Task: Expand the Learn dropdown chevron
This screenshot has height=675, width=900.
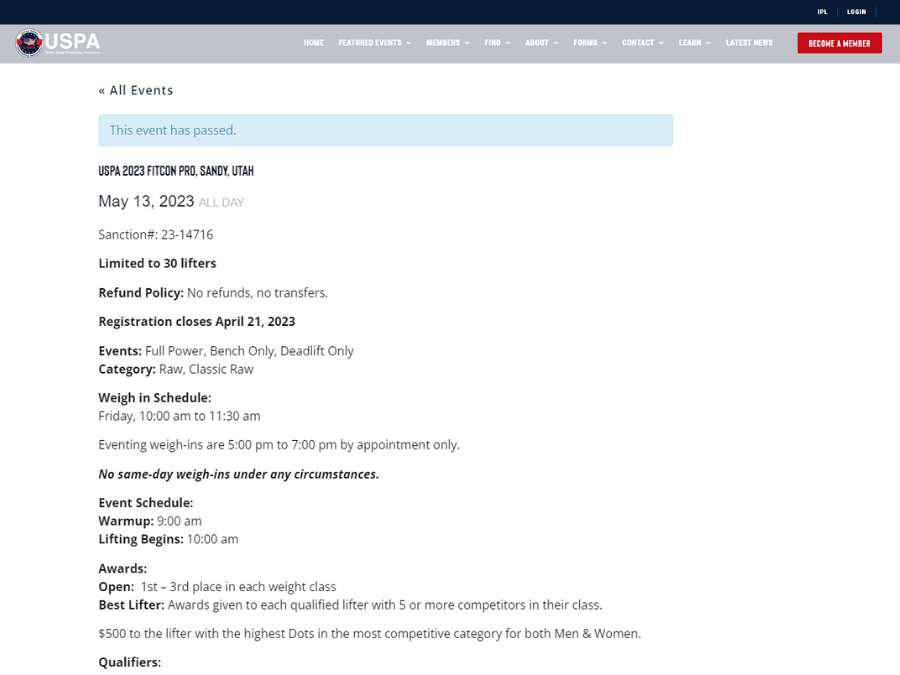Action: coord(708,44)
